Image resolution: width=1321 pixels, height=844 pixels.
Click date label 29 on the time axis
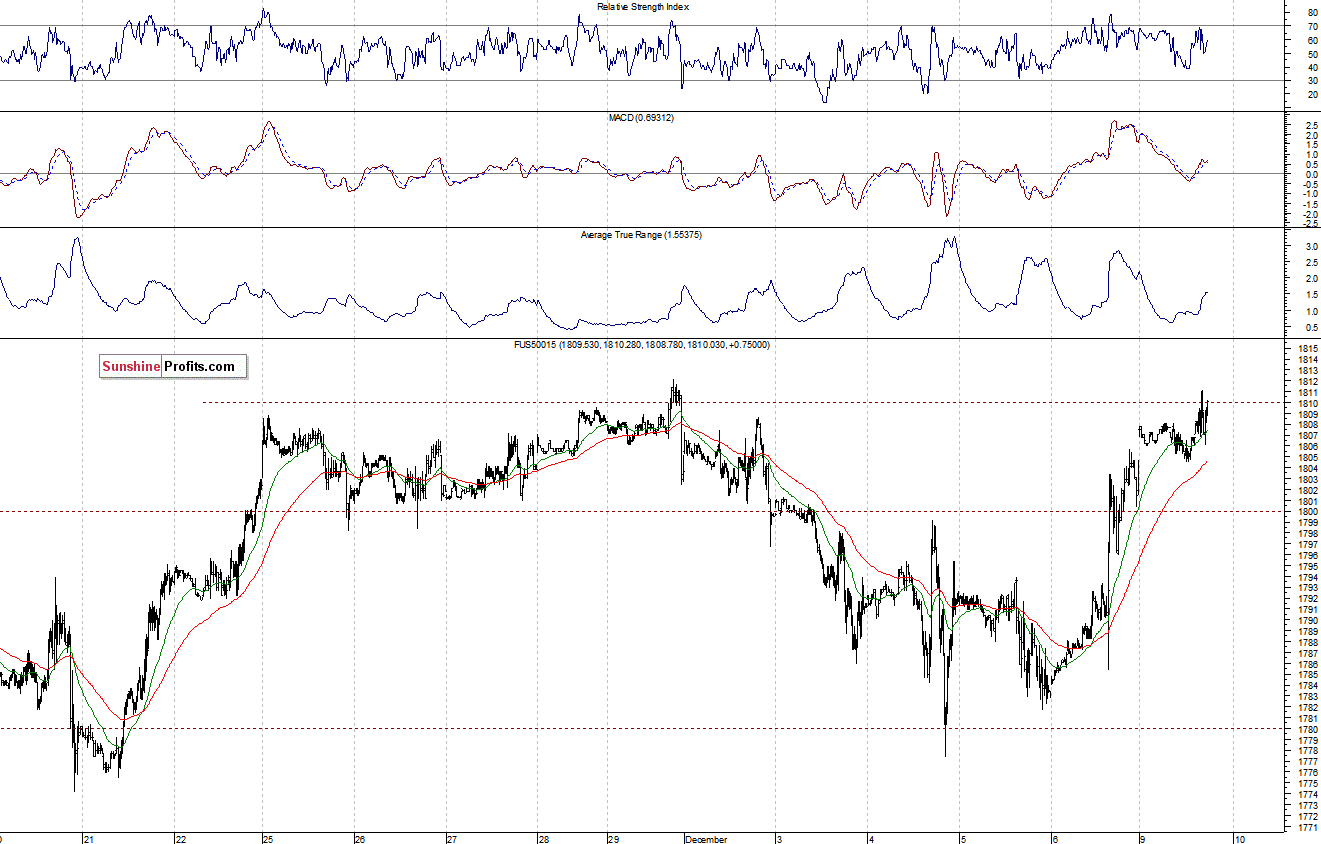pyautogui.click(x=613, y=839)
